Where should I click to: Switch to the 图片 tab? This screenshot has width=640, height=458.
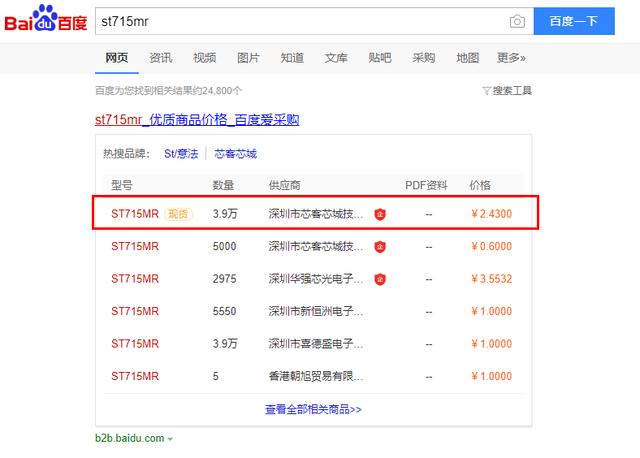[x=248, y=58]
